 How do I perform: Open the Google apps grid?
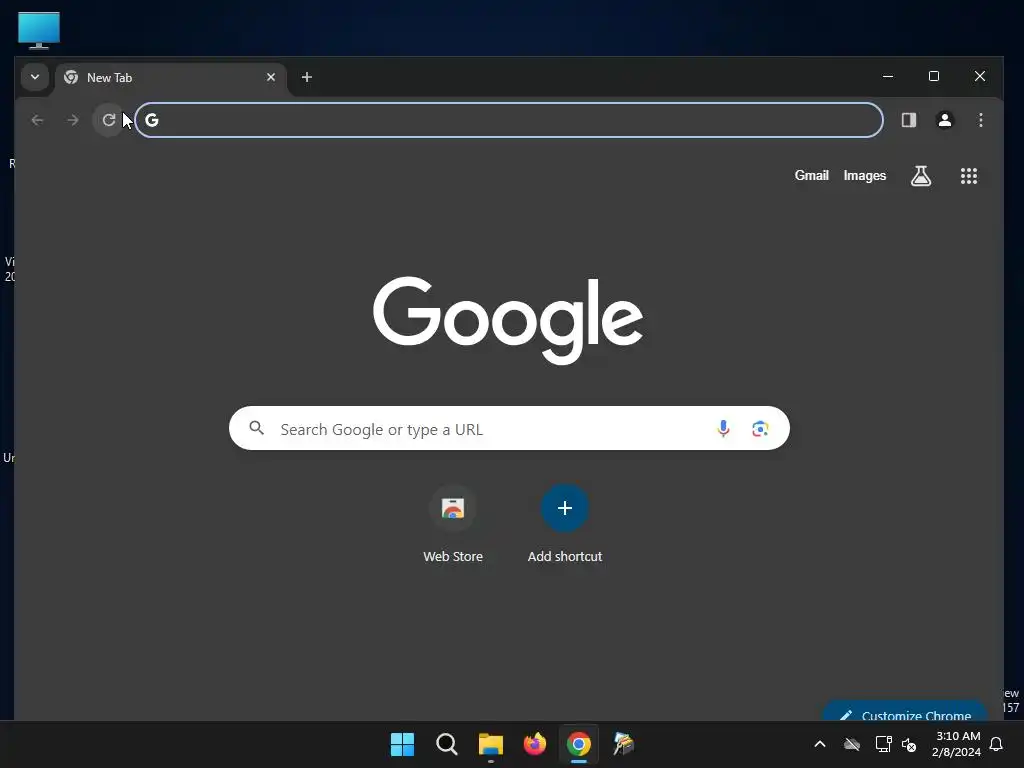[x=968, y=176]
